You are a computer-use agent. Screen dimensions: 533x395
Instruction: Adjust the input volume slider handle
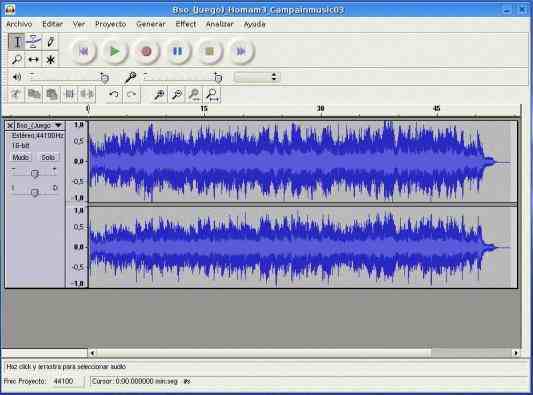[218, 78]
